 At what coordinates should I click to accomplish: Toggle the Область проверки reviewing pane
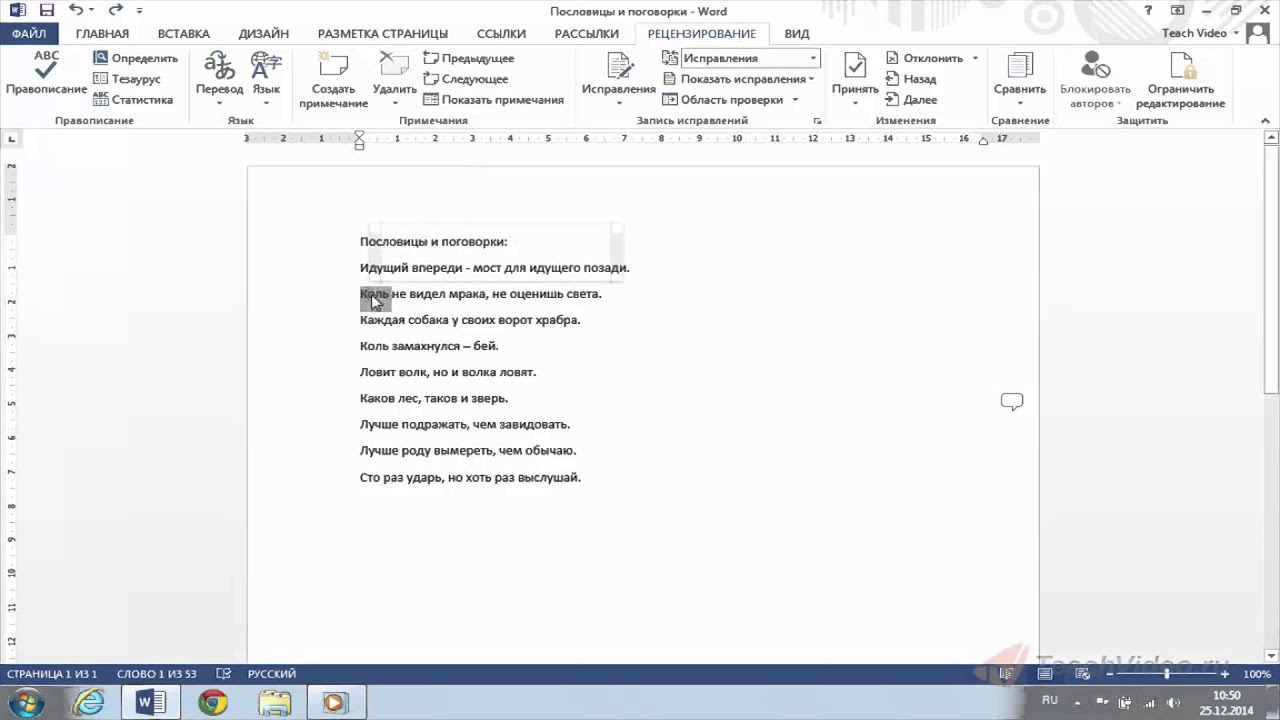(x=723, y=100)
